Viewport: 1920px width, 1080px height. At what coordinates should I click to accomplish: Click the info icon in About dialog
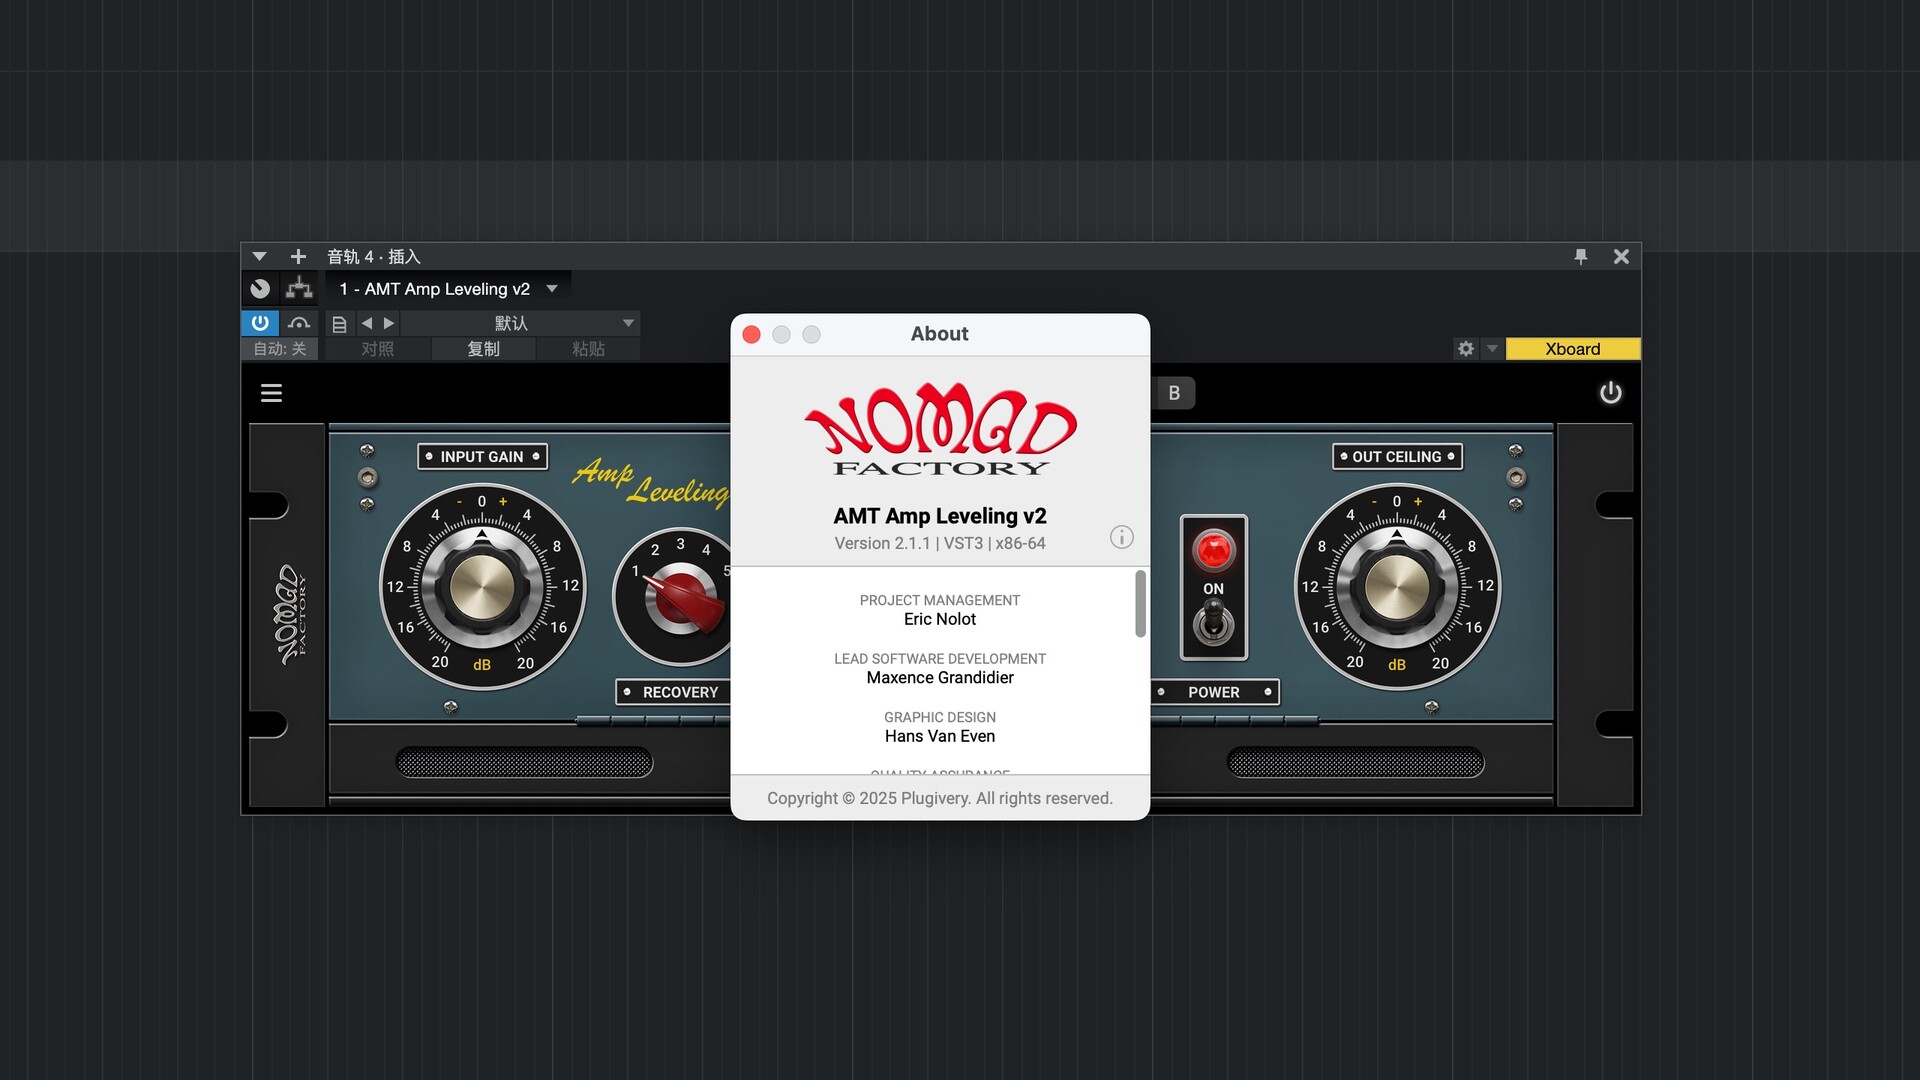(x=1121, y=537)
